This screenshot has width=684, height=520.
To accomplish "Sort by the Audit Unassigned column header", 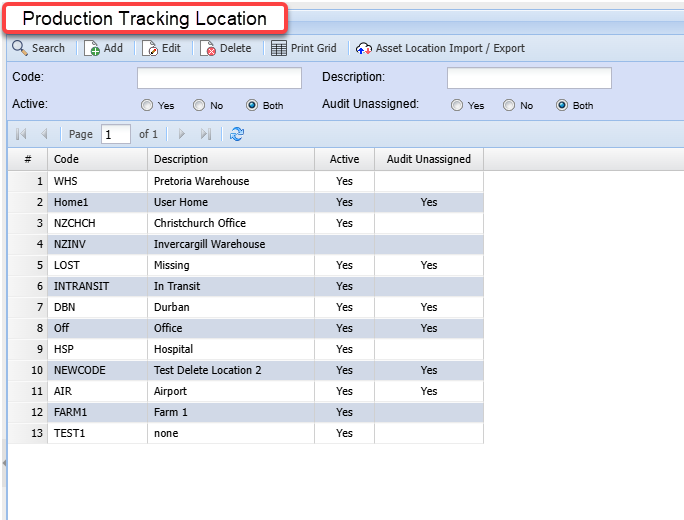I will [x=428, y=159].
